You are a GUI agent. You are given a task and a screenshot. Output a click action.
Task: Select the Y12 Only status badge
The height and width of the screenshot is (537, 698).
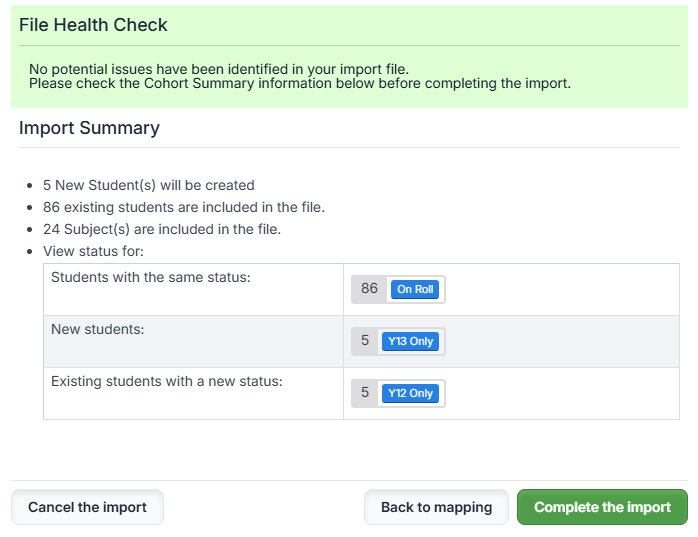(x=410, y=393)
